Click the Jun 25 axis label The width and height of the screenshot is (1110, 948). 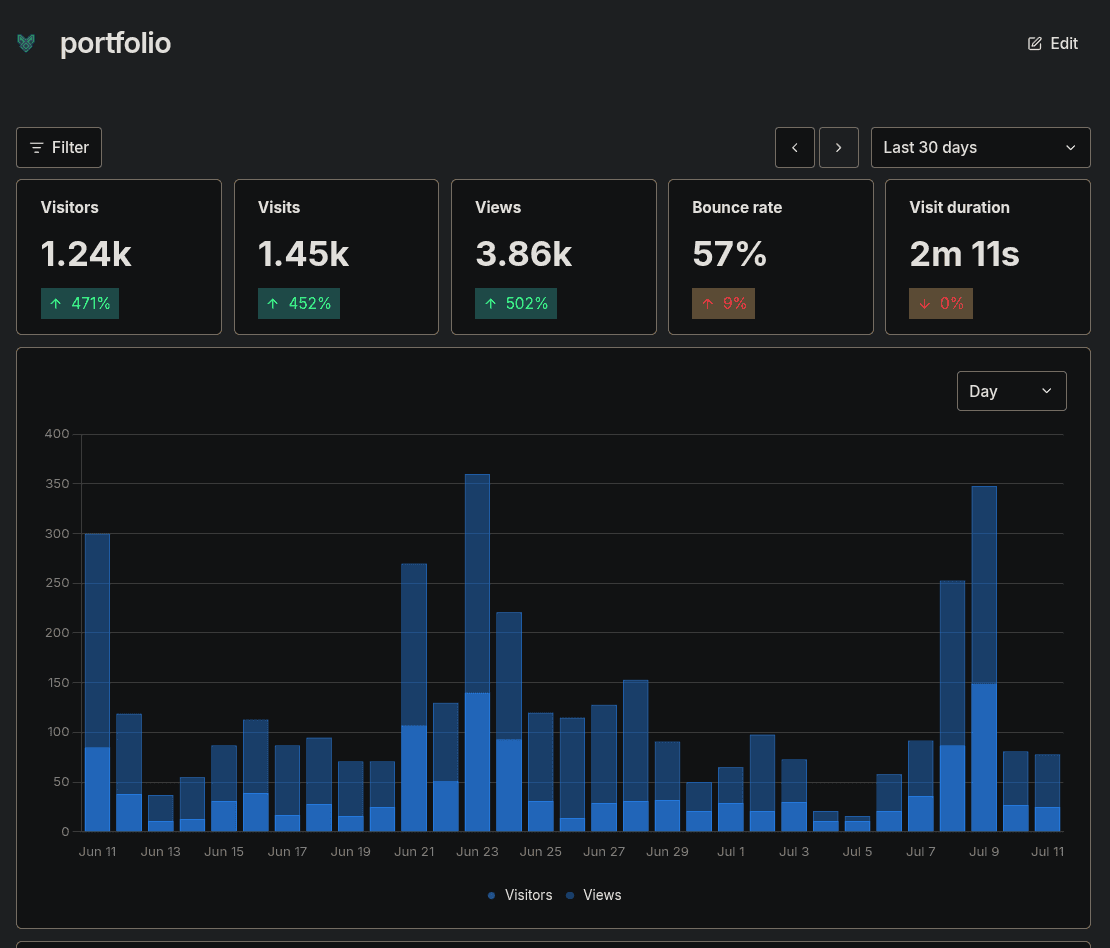click(541, 852)
